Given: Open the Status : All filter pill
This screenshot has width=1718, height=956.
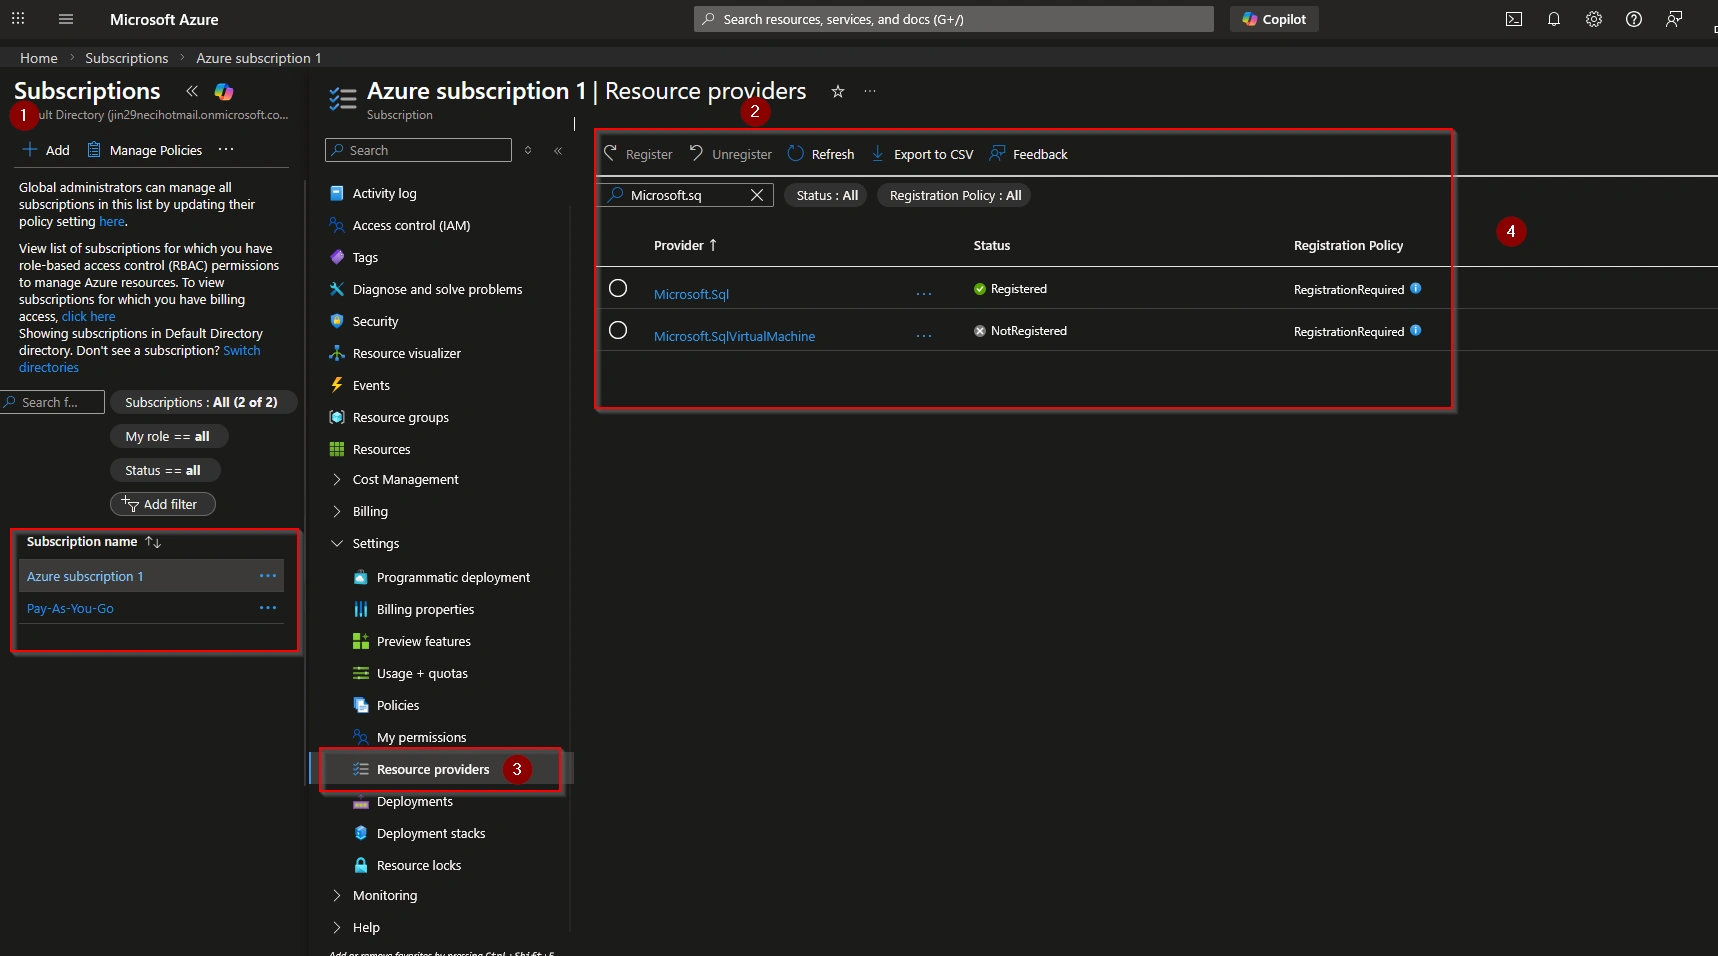Looking at the screenshot, I should click(827, 195).
